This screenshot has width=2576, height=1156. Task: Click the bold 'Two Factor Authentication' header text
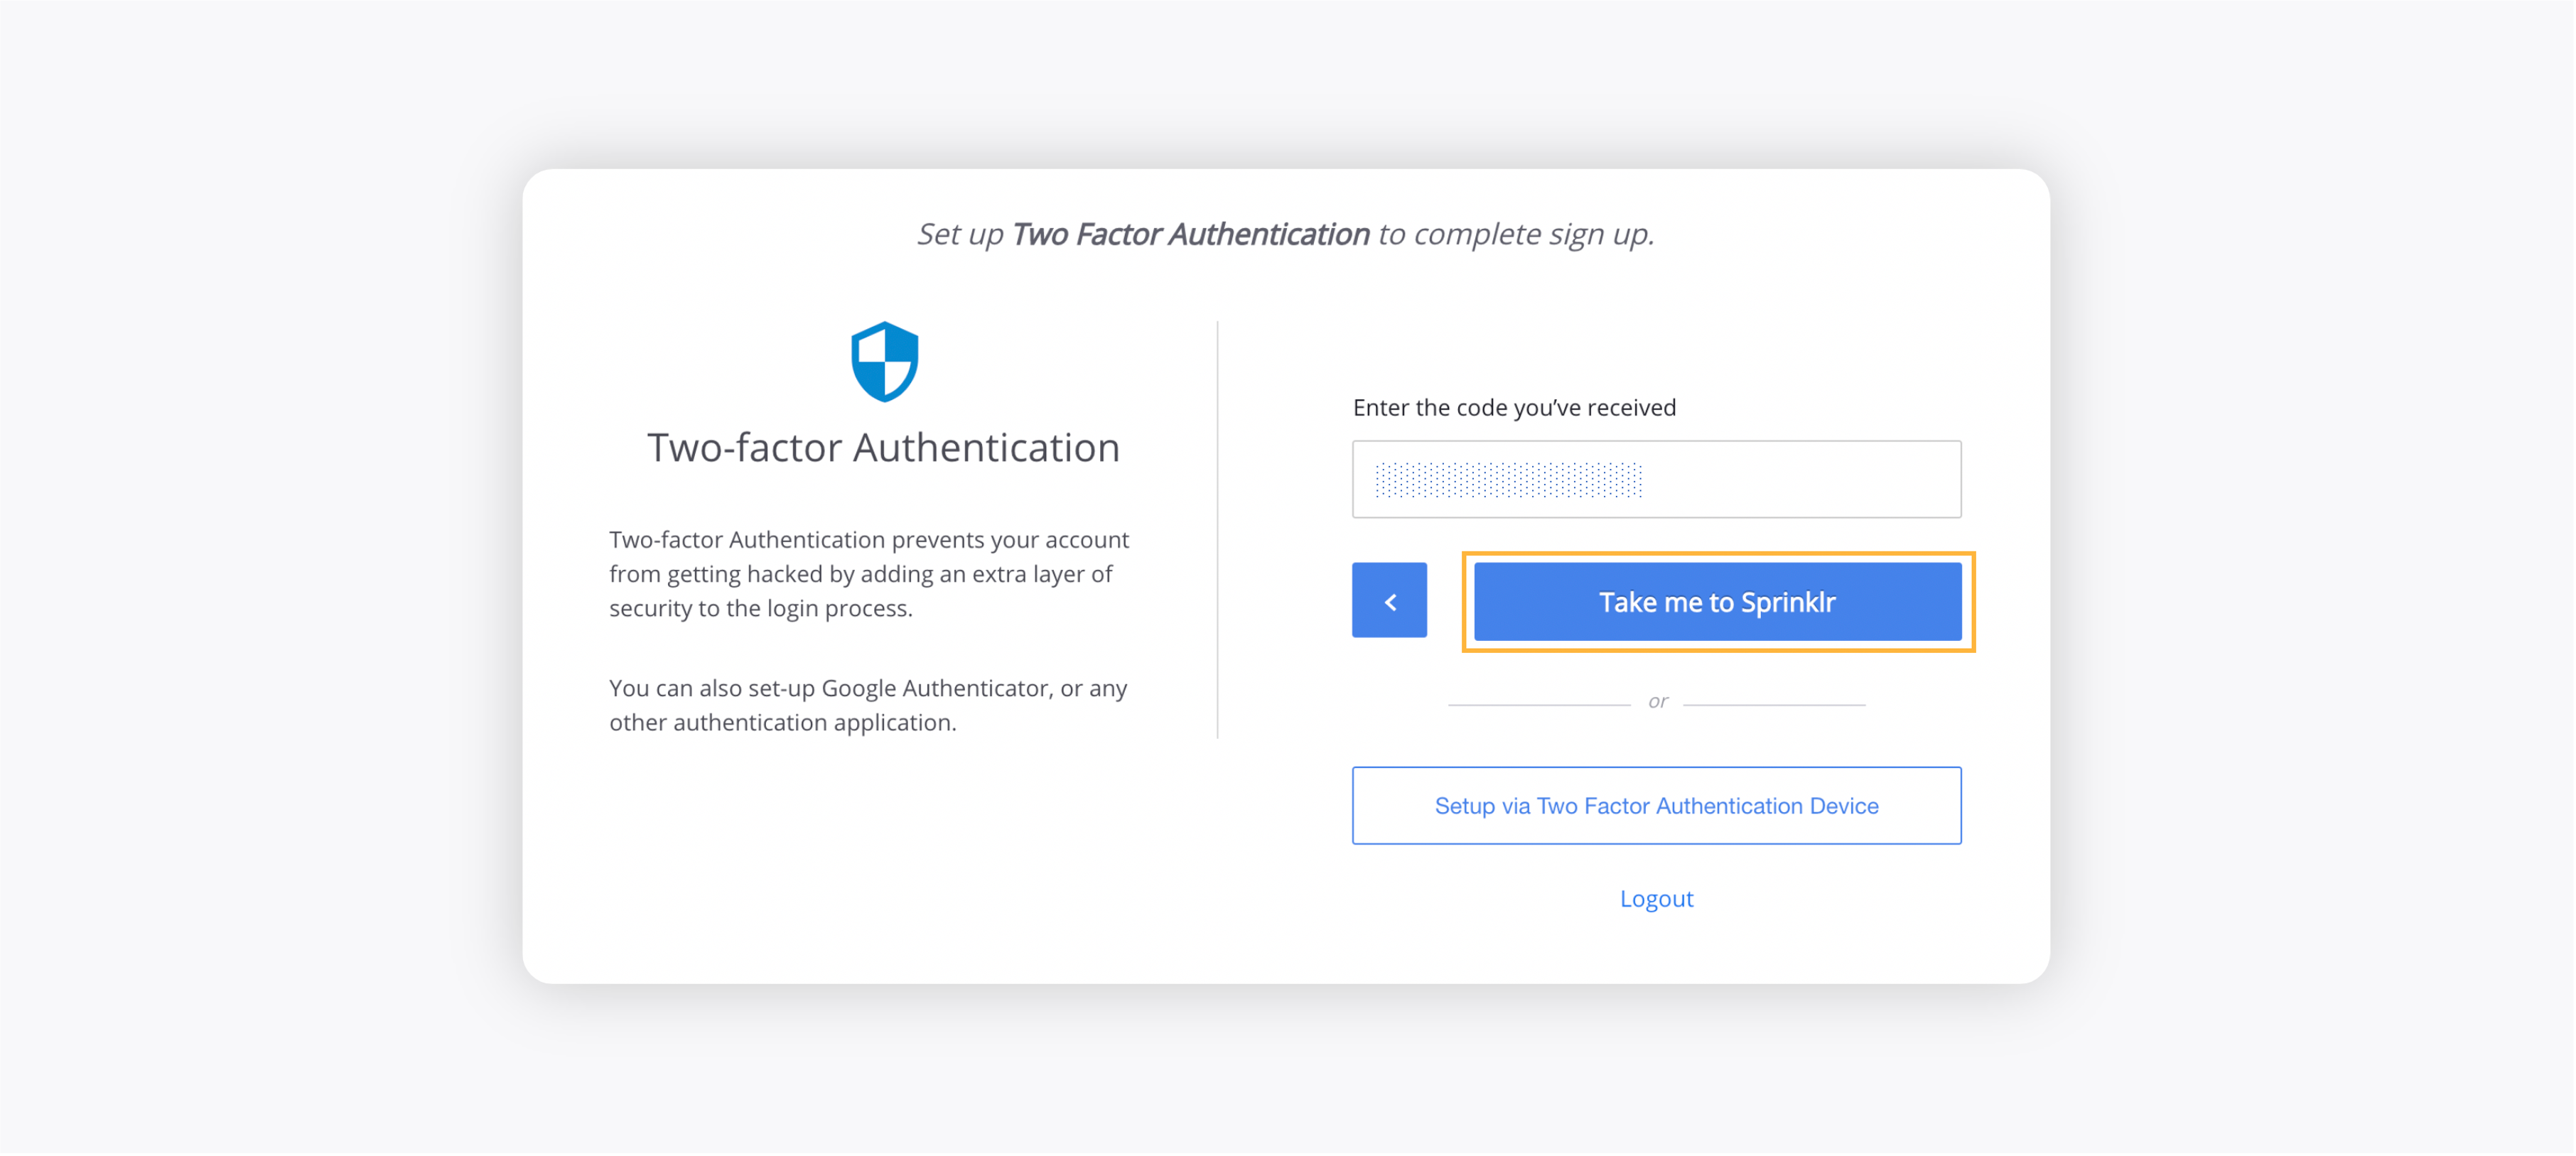pyautogui.click(x=1190, y=234)
